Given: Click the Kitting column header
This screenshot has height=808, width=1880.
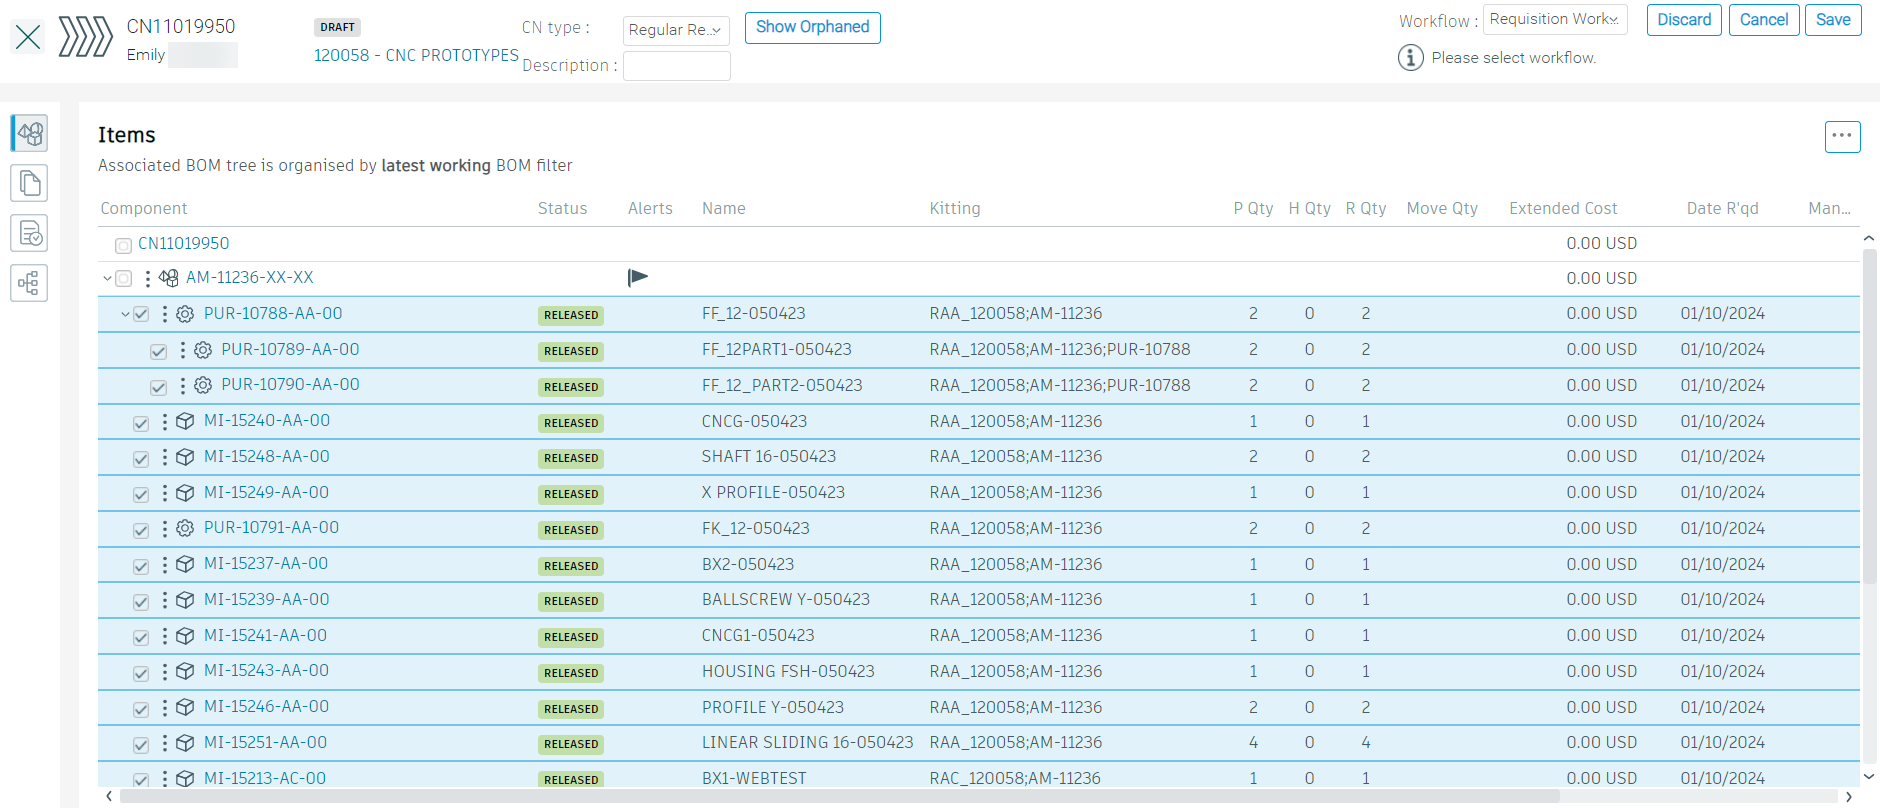Looking at the screenshot, I should coord(955,208).
